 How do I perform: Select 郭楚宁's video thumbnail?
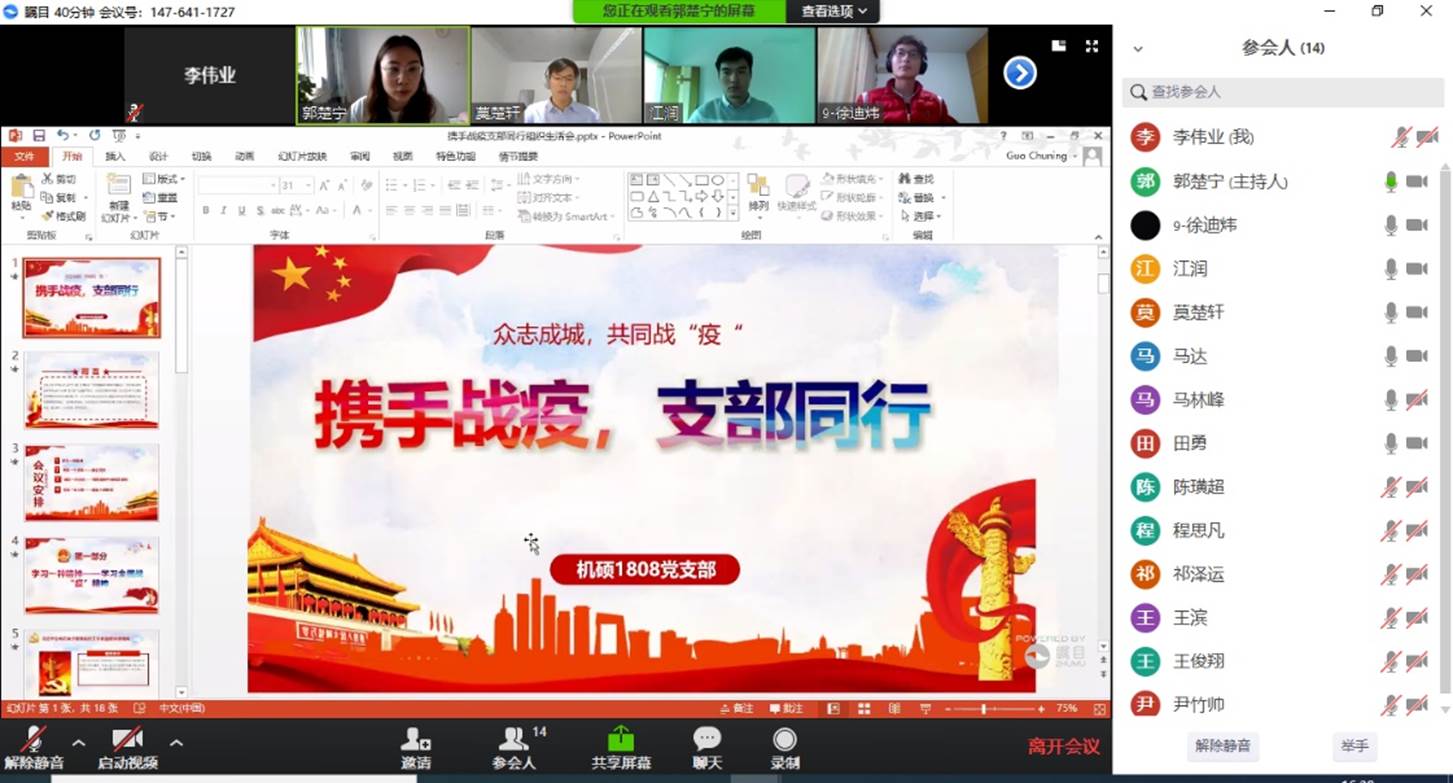(x=382, y=75)
